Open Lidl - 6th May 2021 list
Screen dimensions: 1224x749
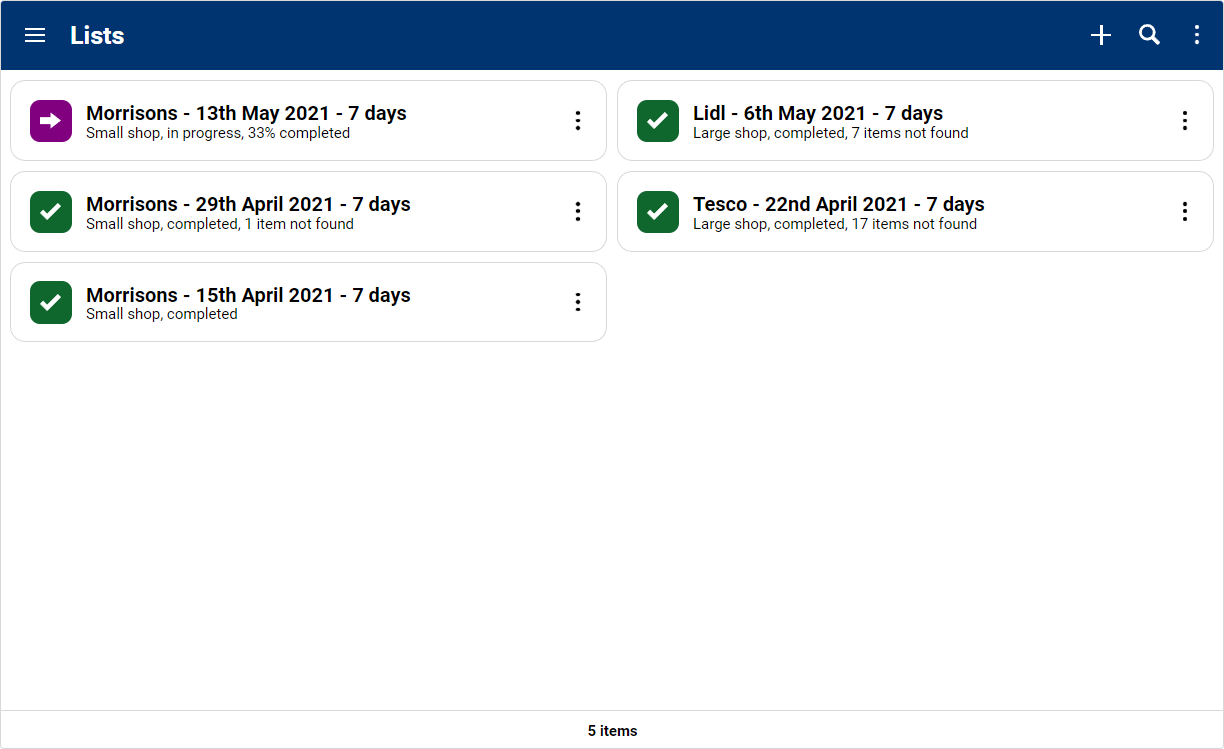coord(817,113)
